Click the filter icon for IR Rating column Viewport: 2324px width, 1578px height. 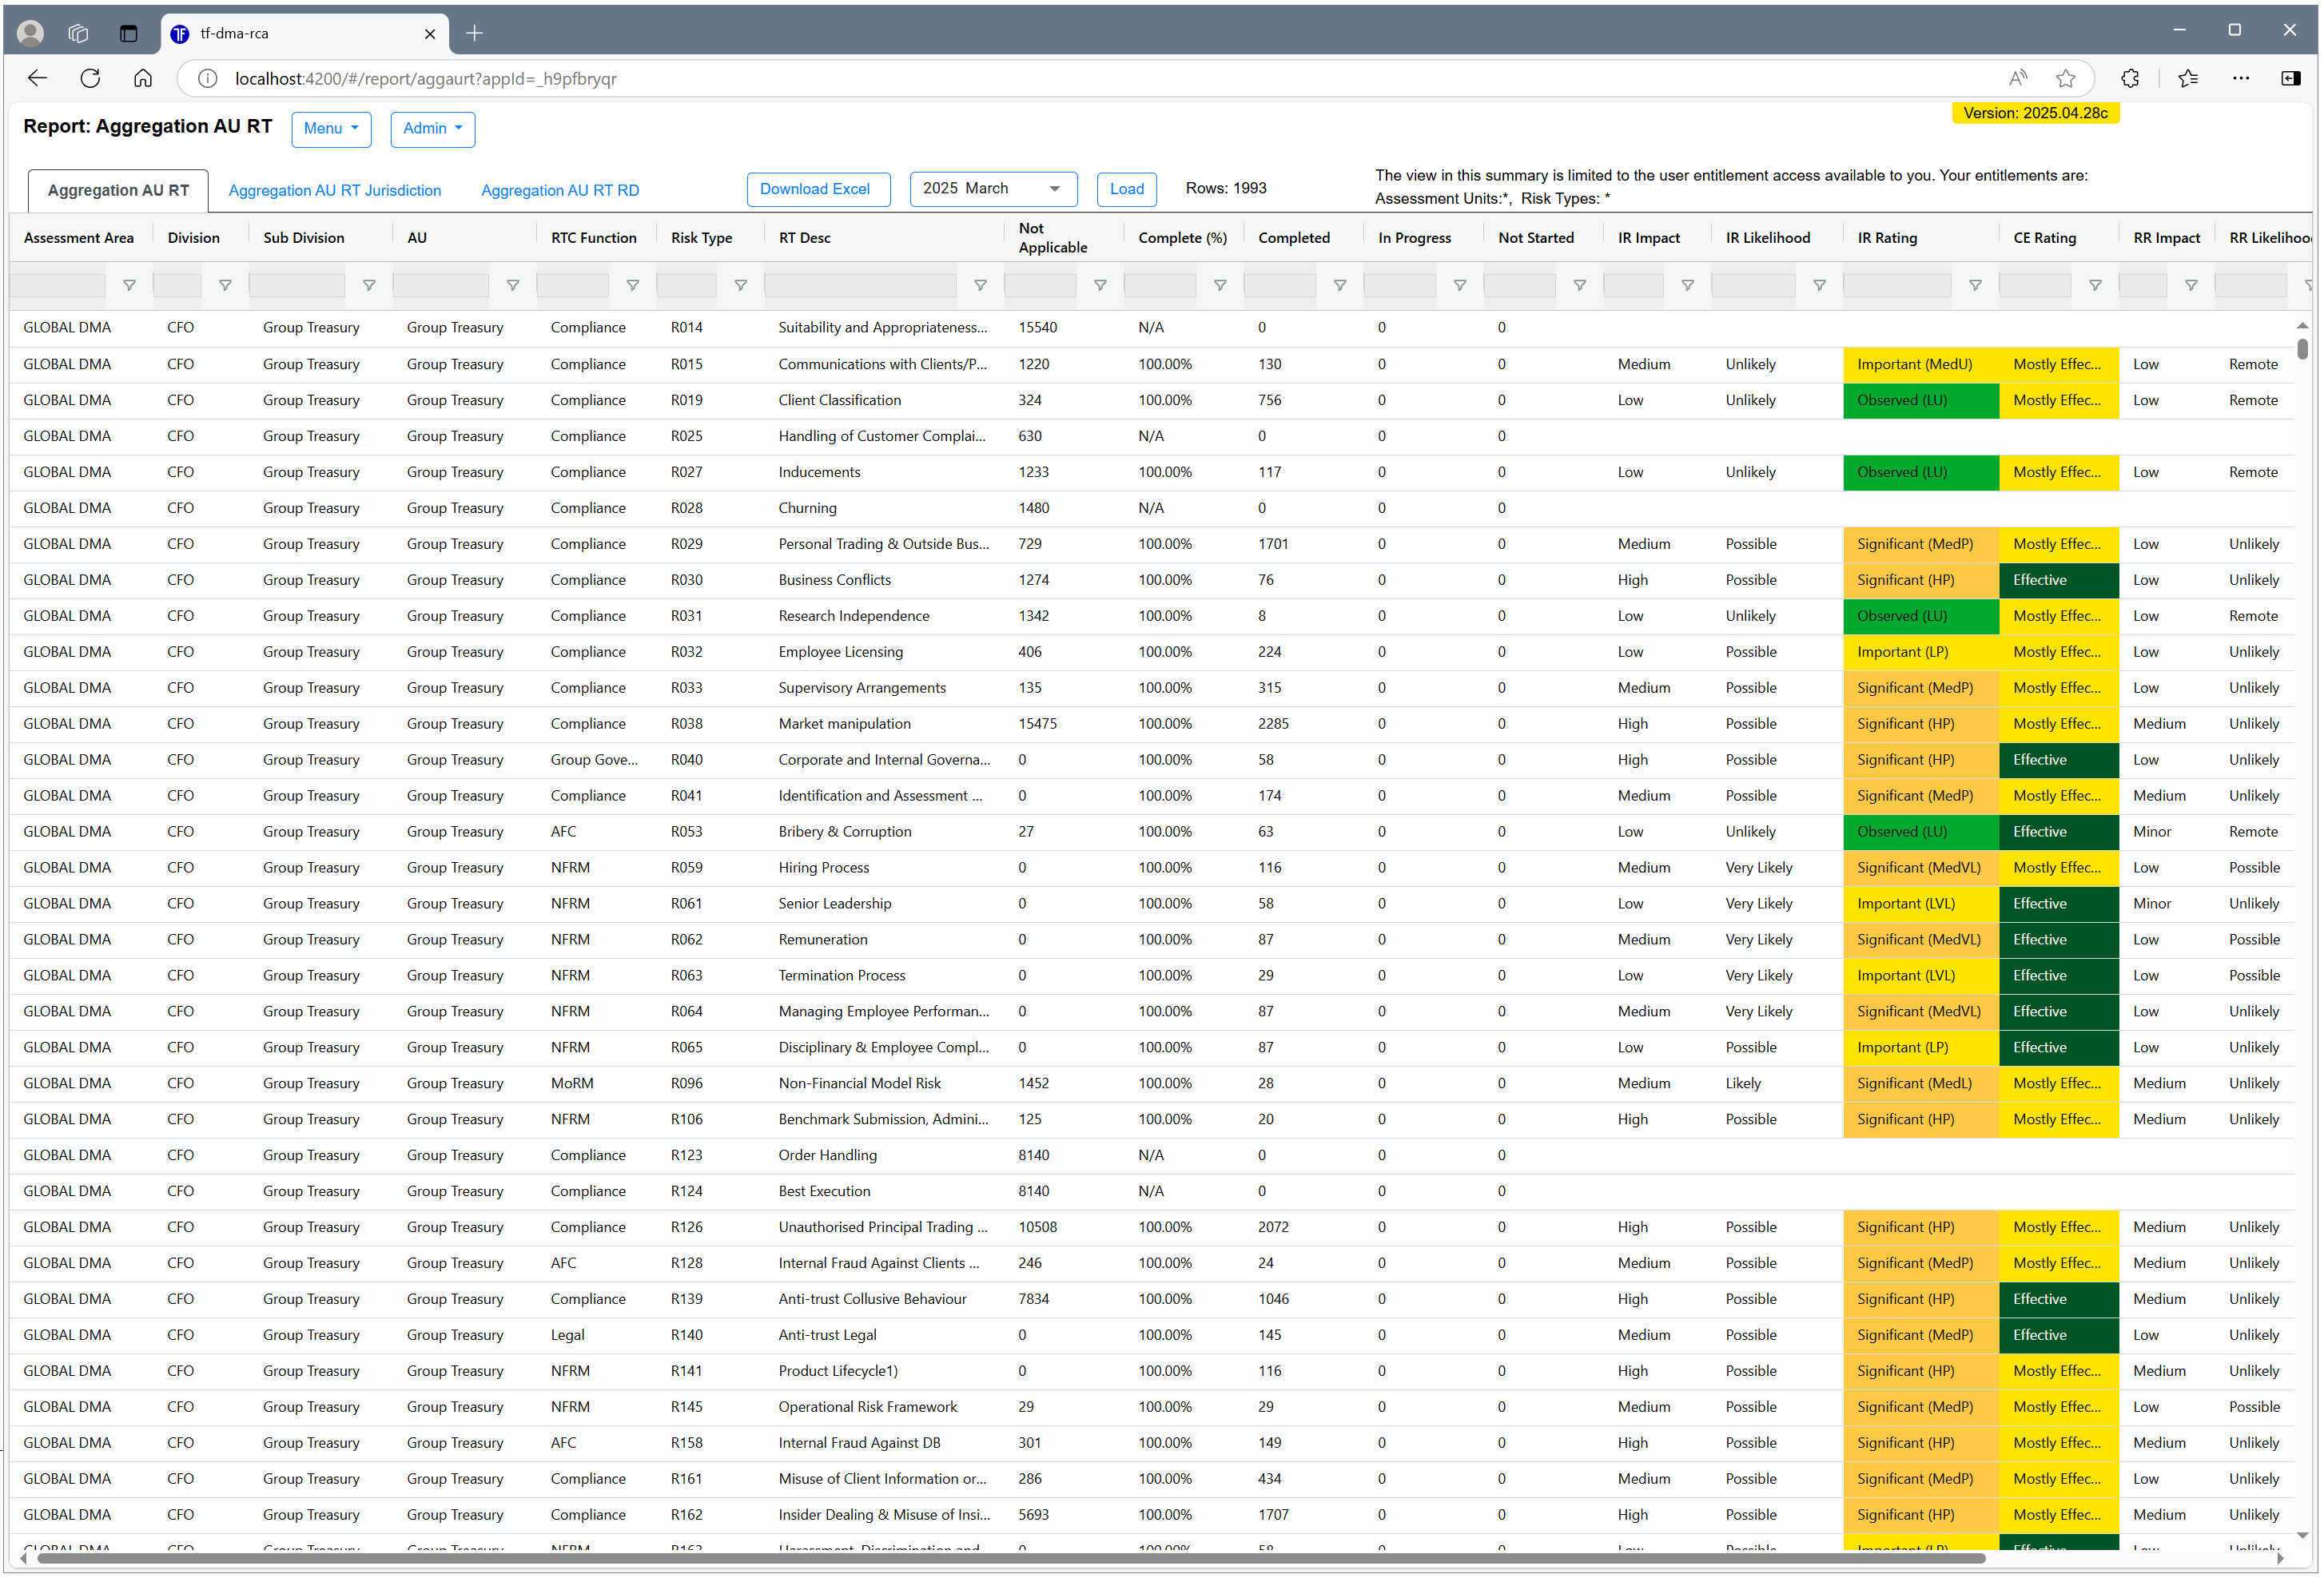click(x=1974, y=286)
